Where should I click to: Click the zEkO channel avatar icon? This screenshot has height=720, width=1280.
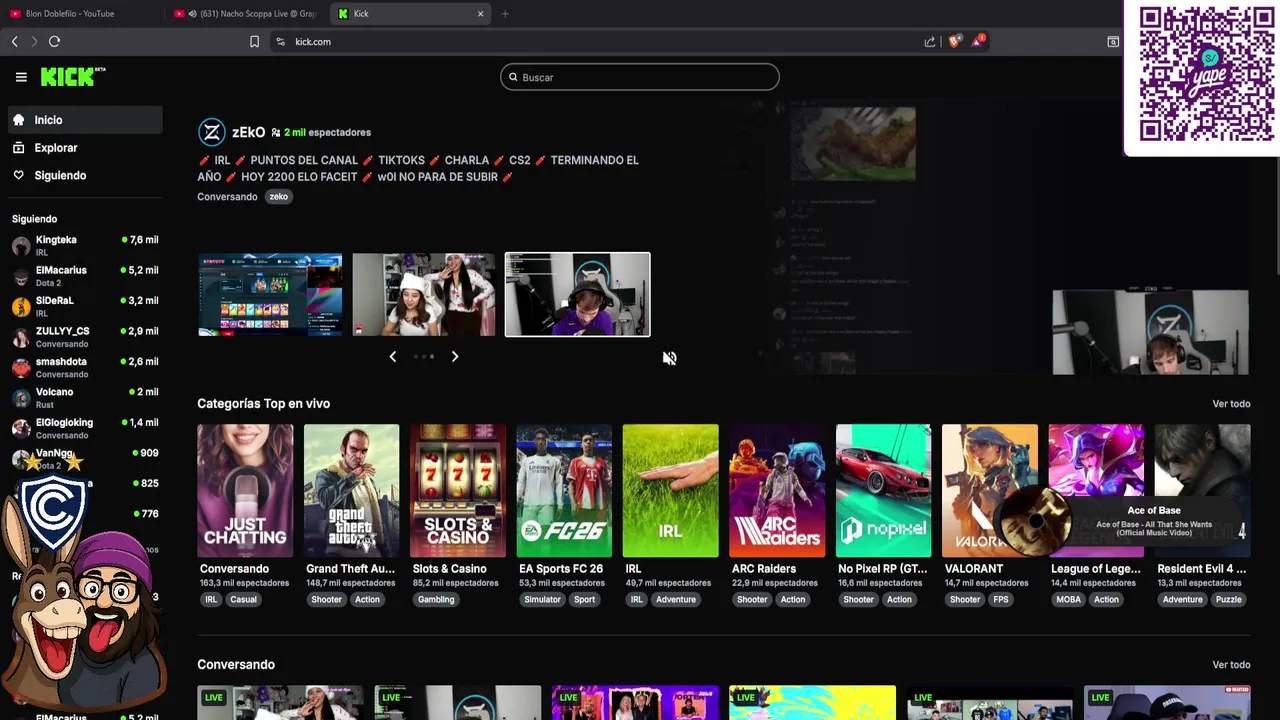click(211, 132)
